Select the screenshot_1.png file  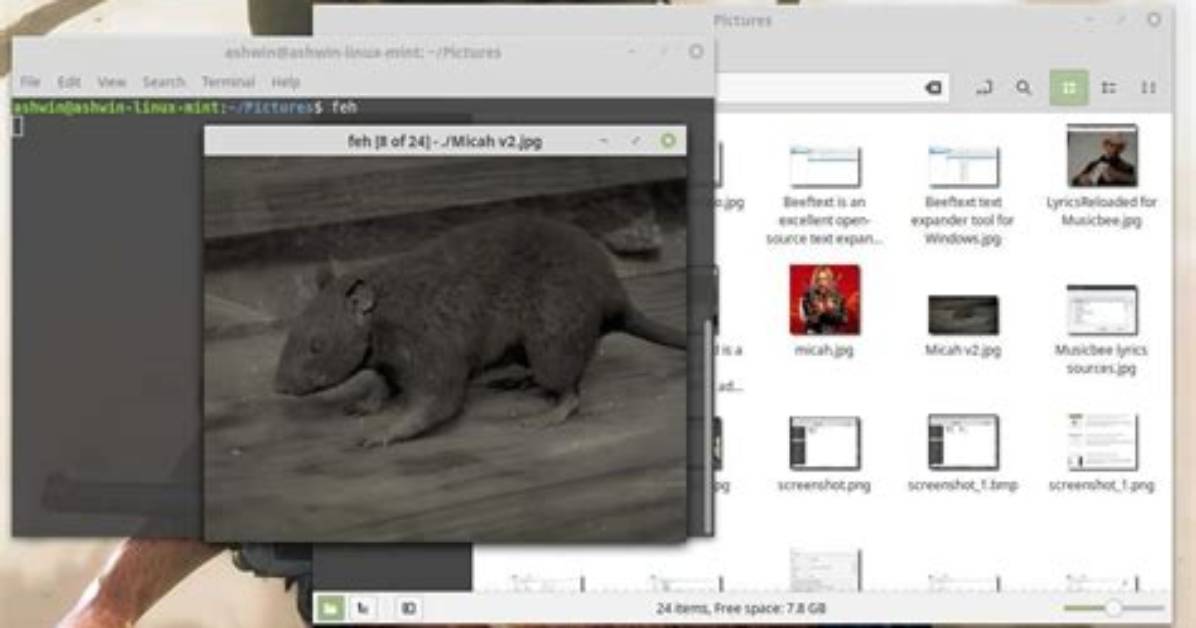pos(1101,454)
